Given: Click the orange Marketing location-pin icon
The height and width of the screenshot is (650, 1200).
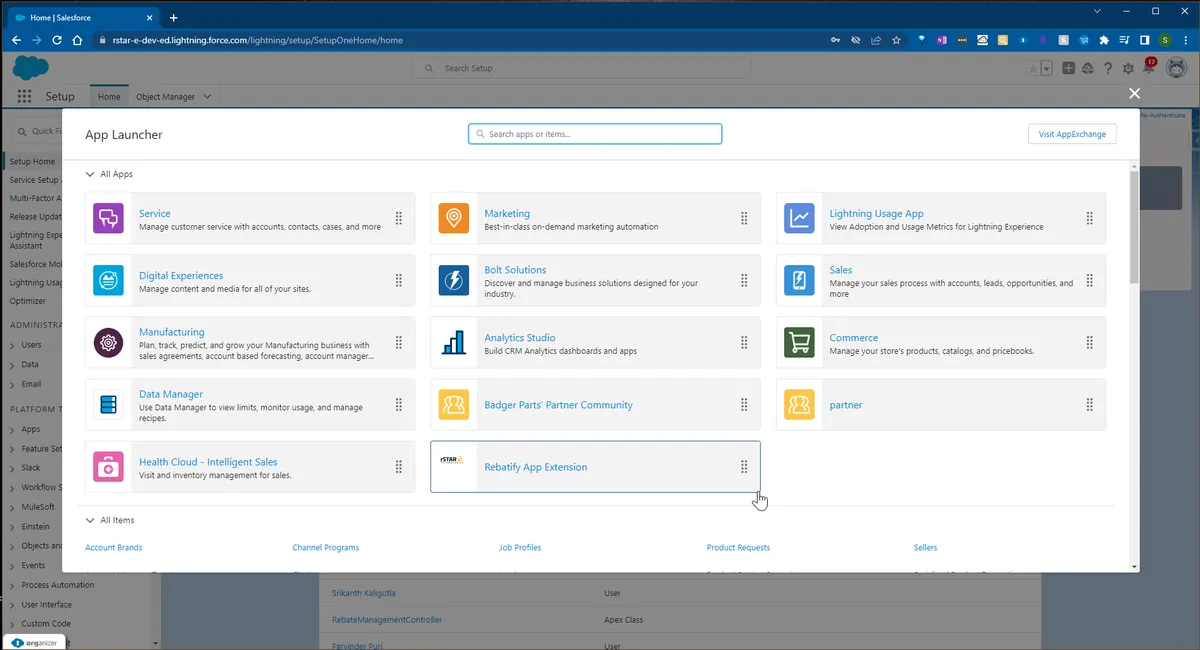Looking at the screenshot, I should click(x=454, y=218).
